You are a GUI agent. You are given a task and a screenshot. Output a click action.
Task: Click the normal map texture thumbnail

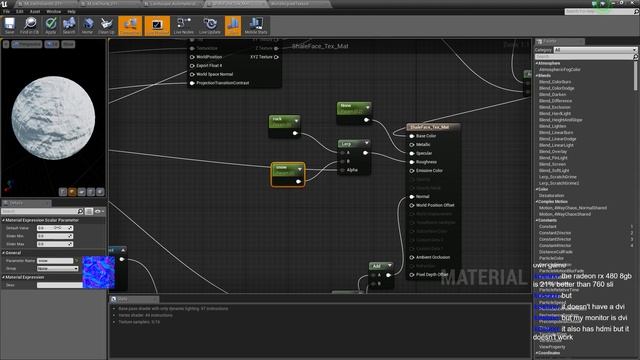98,272
